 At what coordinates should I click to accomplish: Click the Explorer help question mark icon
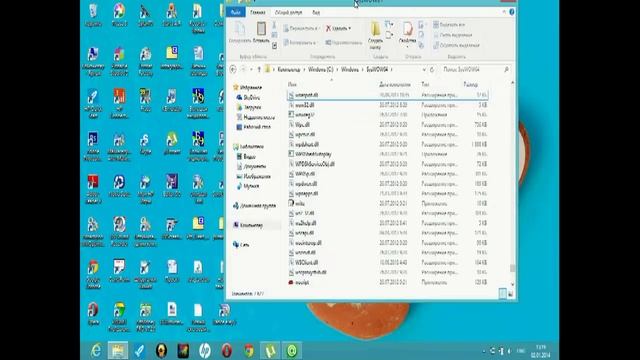[x=511, y=12]
